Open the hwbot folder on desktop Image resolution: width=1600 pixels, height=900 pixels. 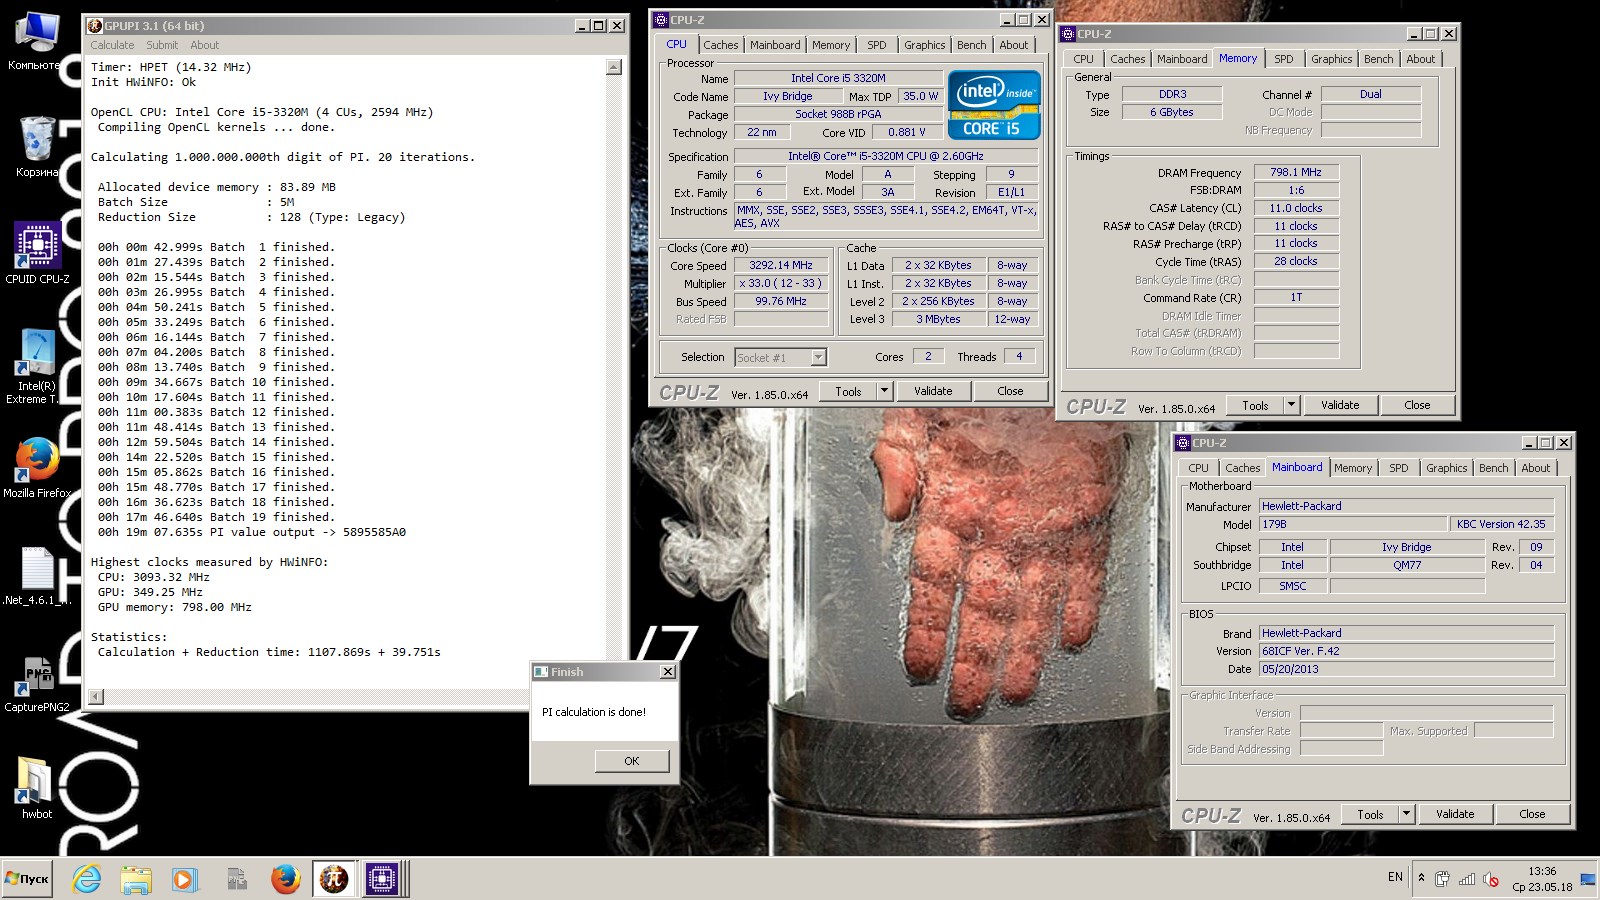37,788
